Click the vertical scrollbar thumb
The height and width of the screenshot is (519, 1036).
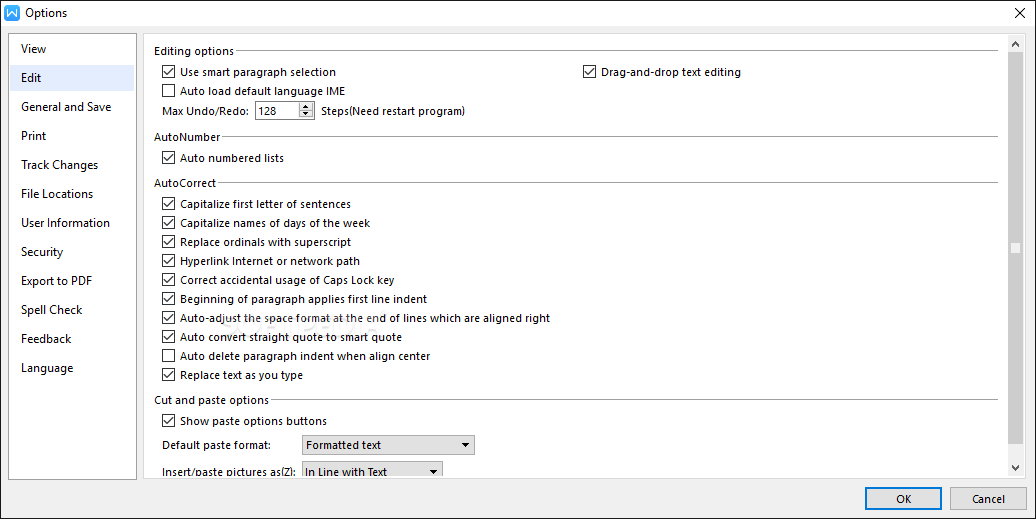(1016, 248)
